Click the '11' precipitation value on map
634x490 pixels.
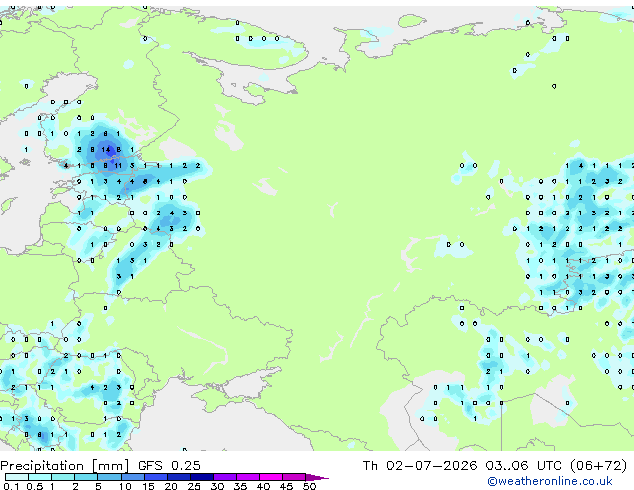tap(118, 165)
